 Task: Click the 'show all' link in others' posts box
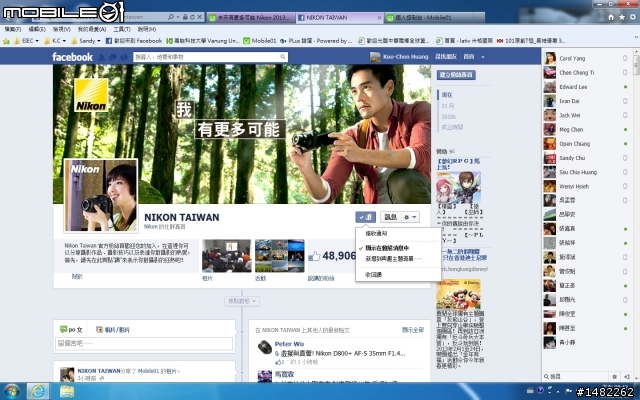coord(413,330)
